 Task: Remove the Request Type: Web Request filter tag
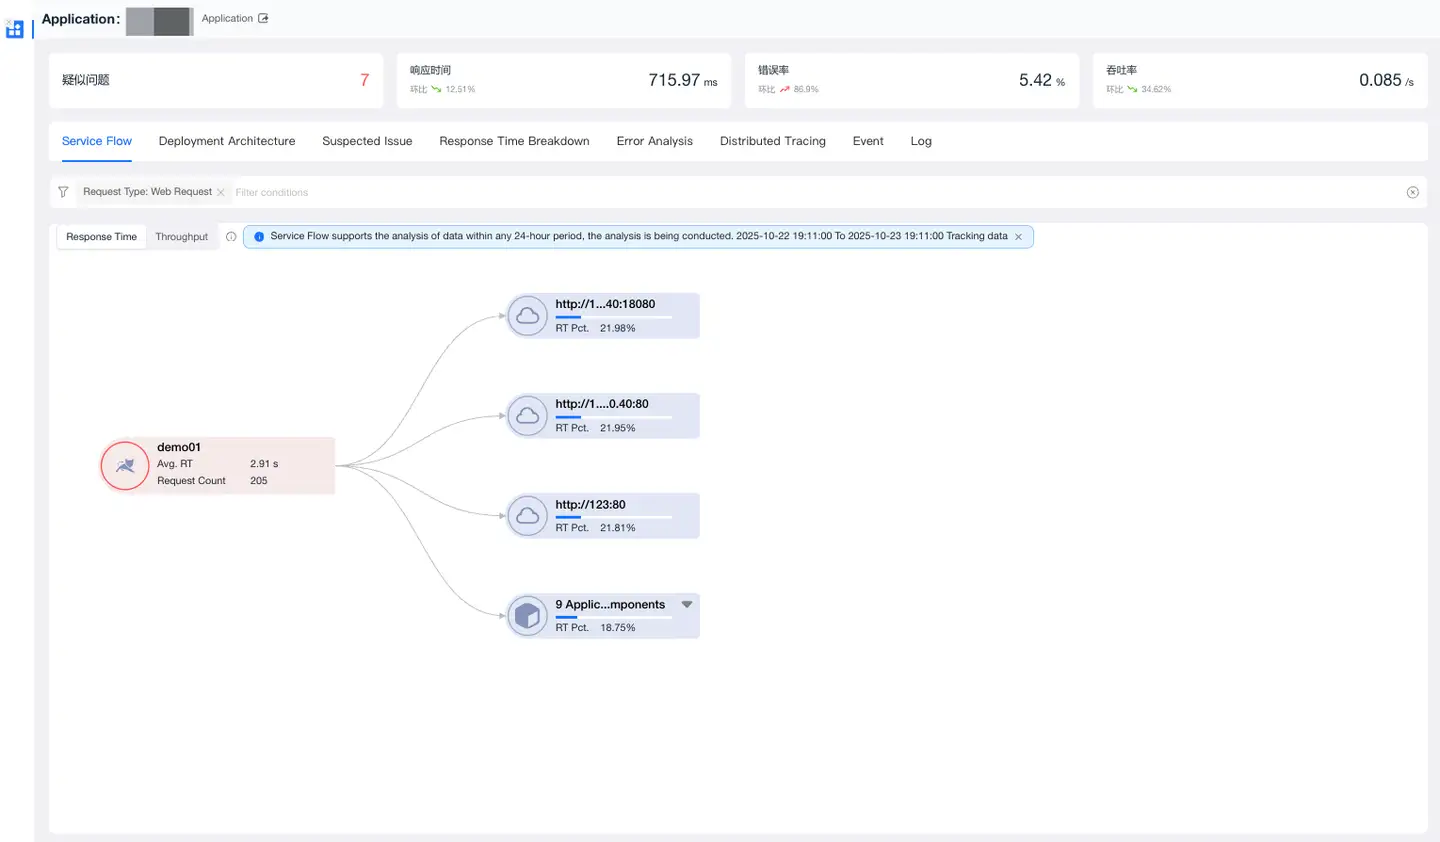pos(221,192)
